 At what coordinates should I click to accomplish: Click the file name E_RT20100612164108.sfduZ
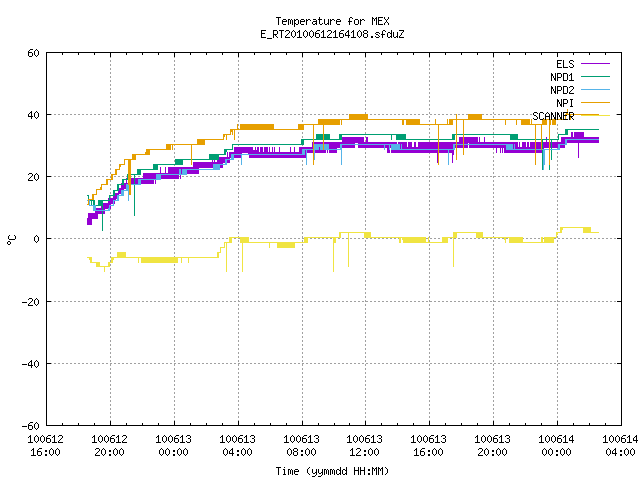click(332, 34)
